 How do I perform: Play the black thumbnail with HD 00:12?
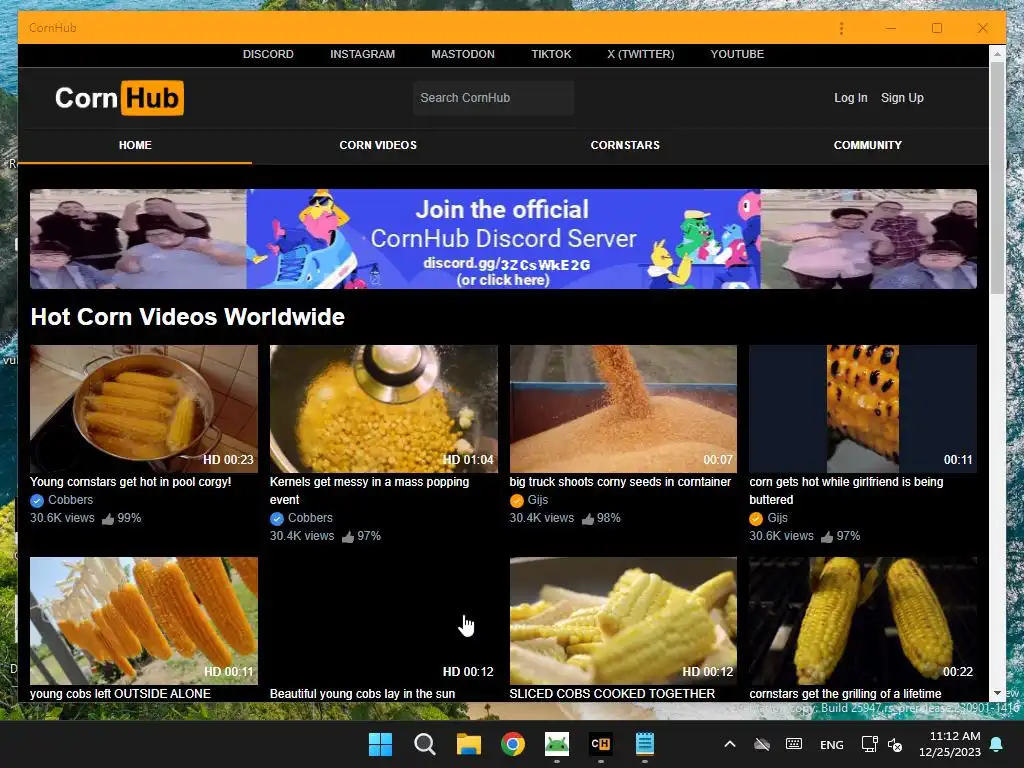pyautogui.click(x=383, y=620)
